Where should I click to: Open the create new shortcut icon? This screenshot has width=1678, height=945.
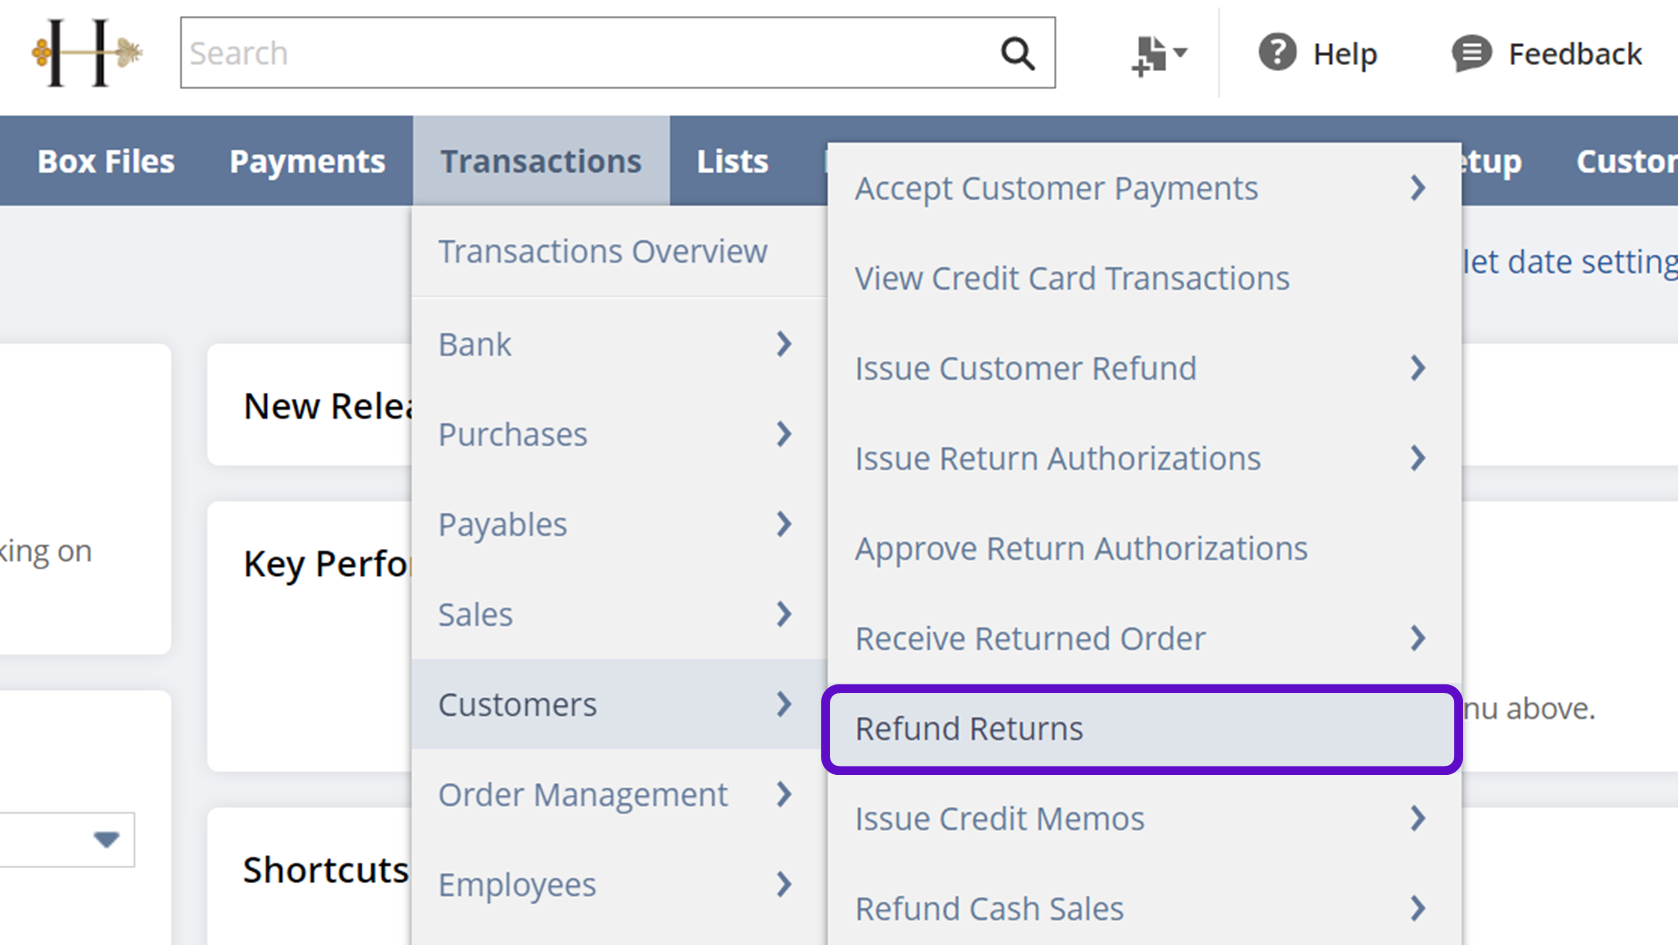(x=1157, y=53)
